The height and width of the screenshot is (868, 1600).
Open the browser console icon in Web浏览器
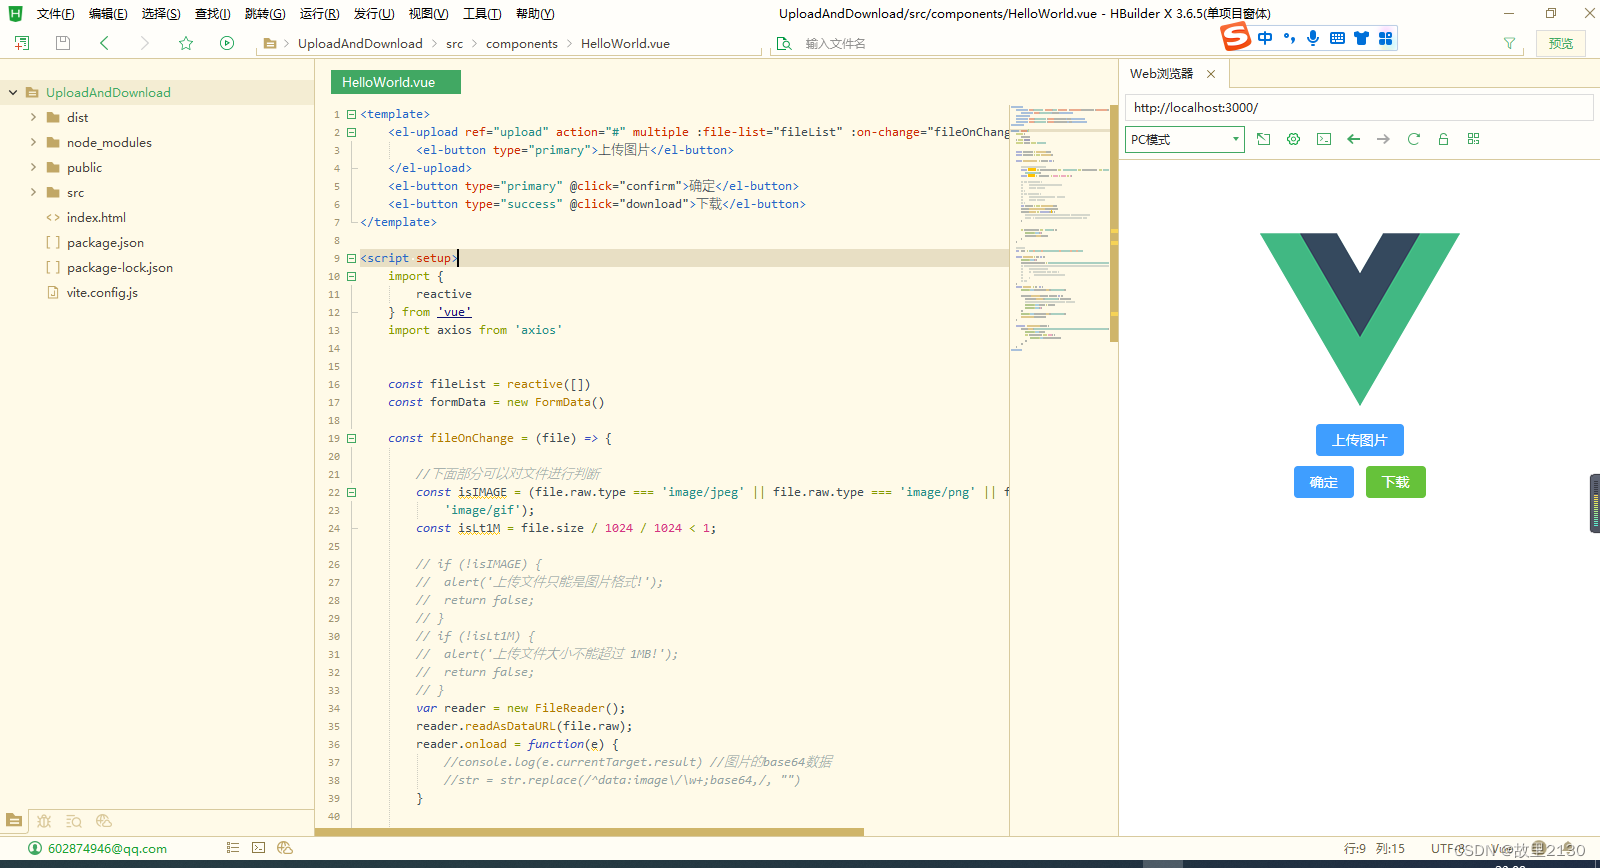pyautogui.click(x=1324, y=139)
